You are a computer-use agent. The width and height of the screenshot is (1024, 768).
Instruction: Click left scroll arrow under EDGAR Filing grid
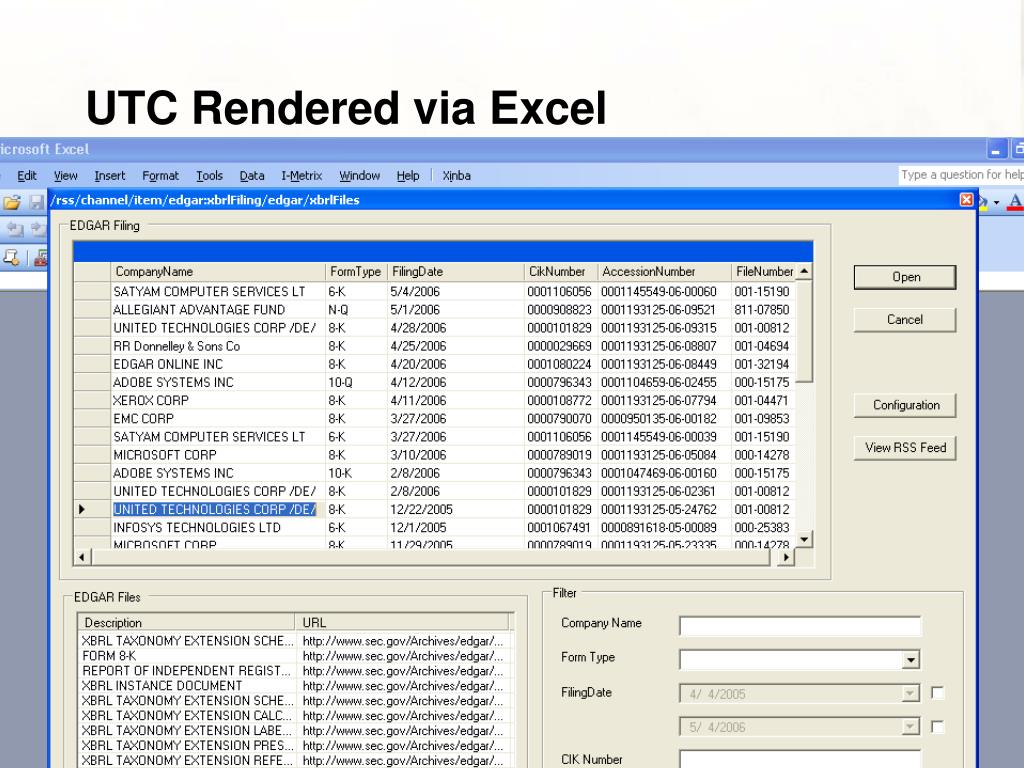82,557
